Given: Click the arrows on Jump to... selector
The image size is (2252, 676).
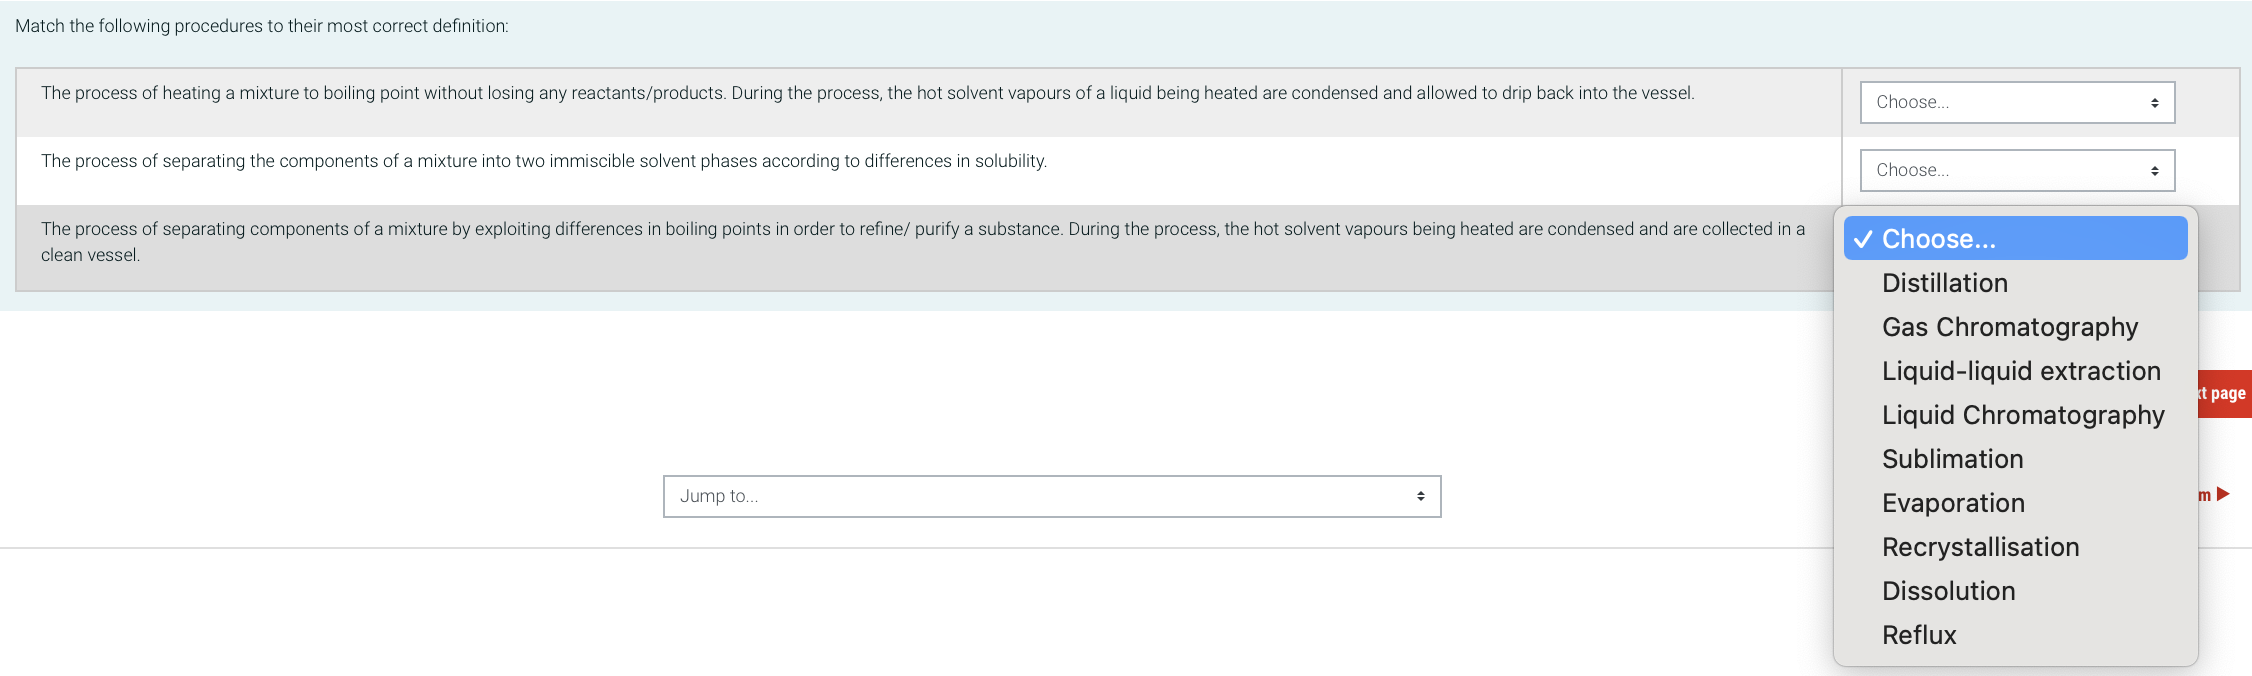Looking at the screenshot, I should (1420, 496).
